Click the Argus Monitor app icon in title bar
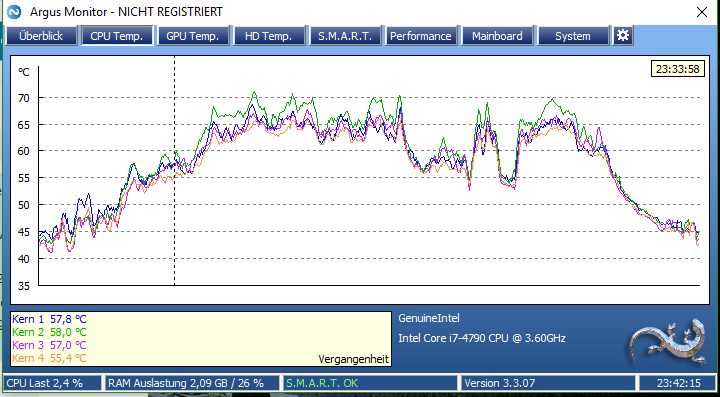 (14, 11)
